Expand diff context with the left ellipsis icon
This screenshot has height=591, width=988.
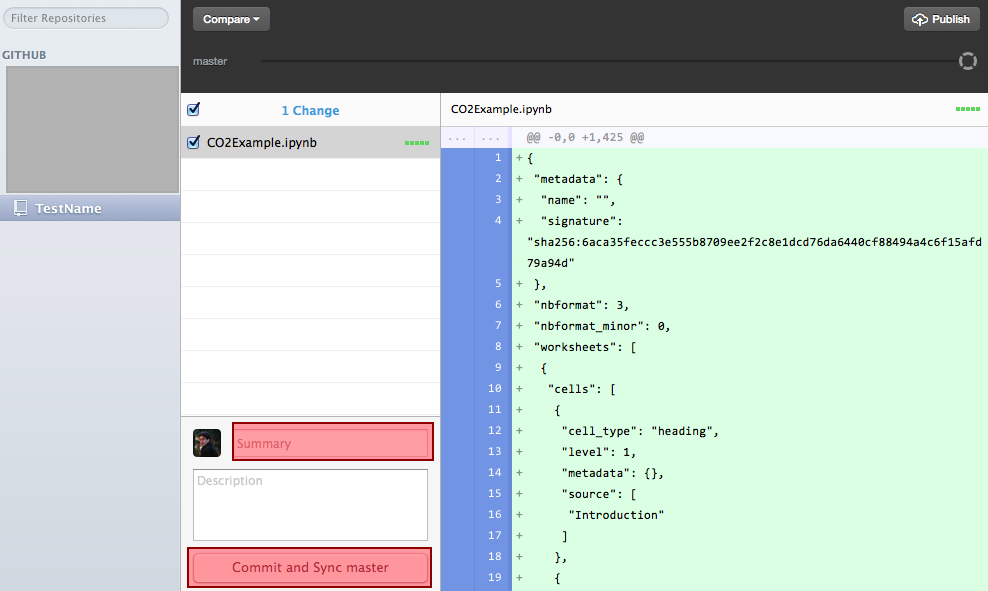[457, 137]
